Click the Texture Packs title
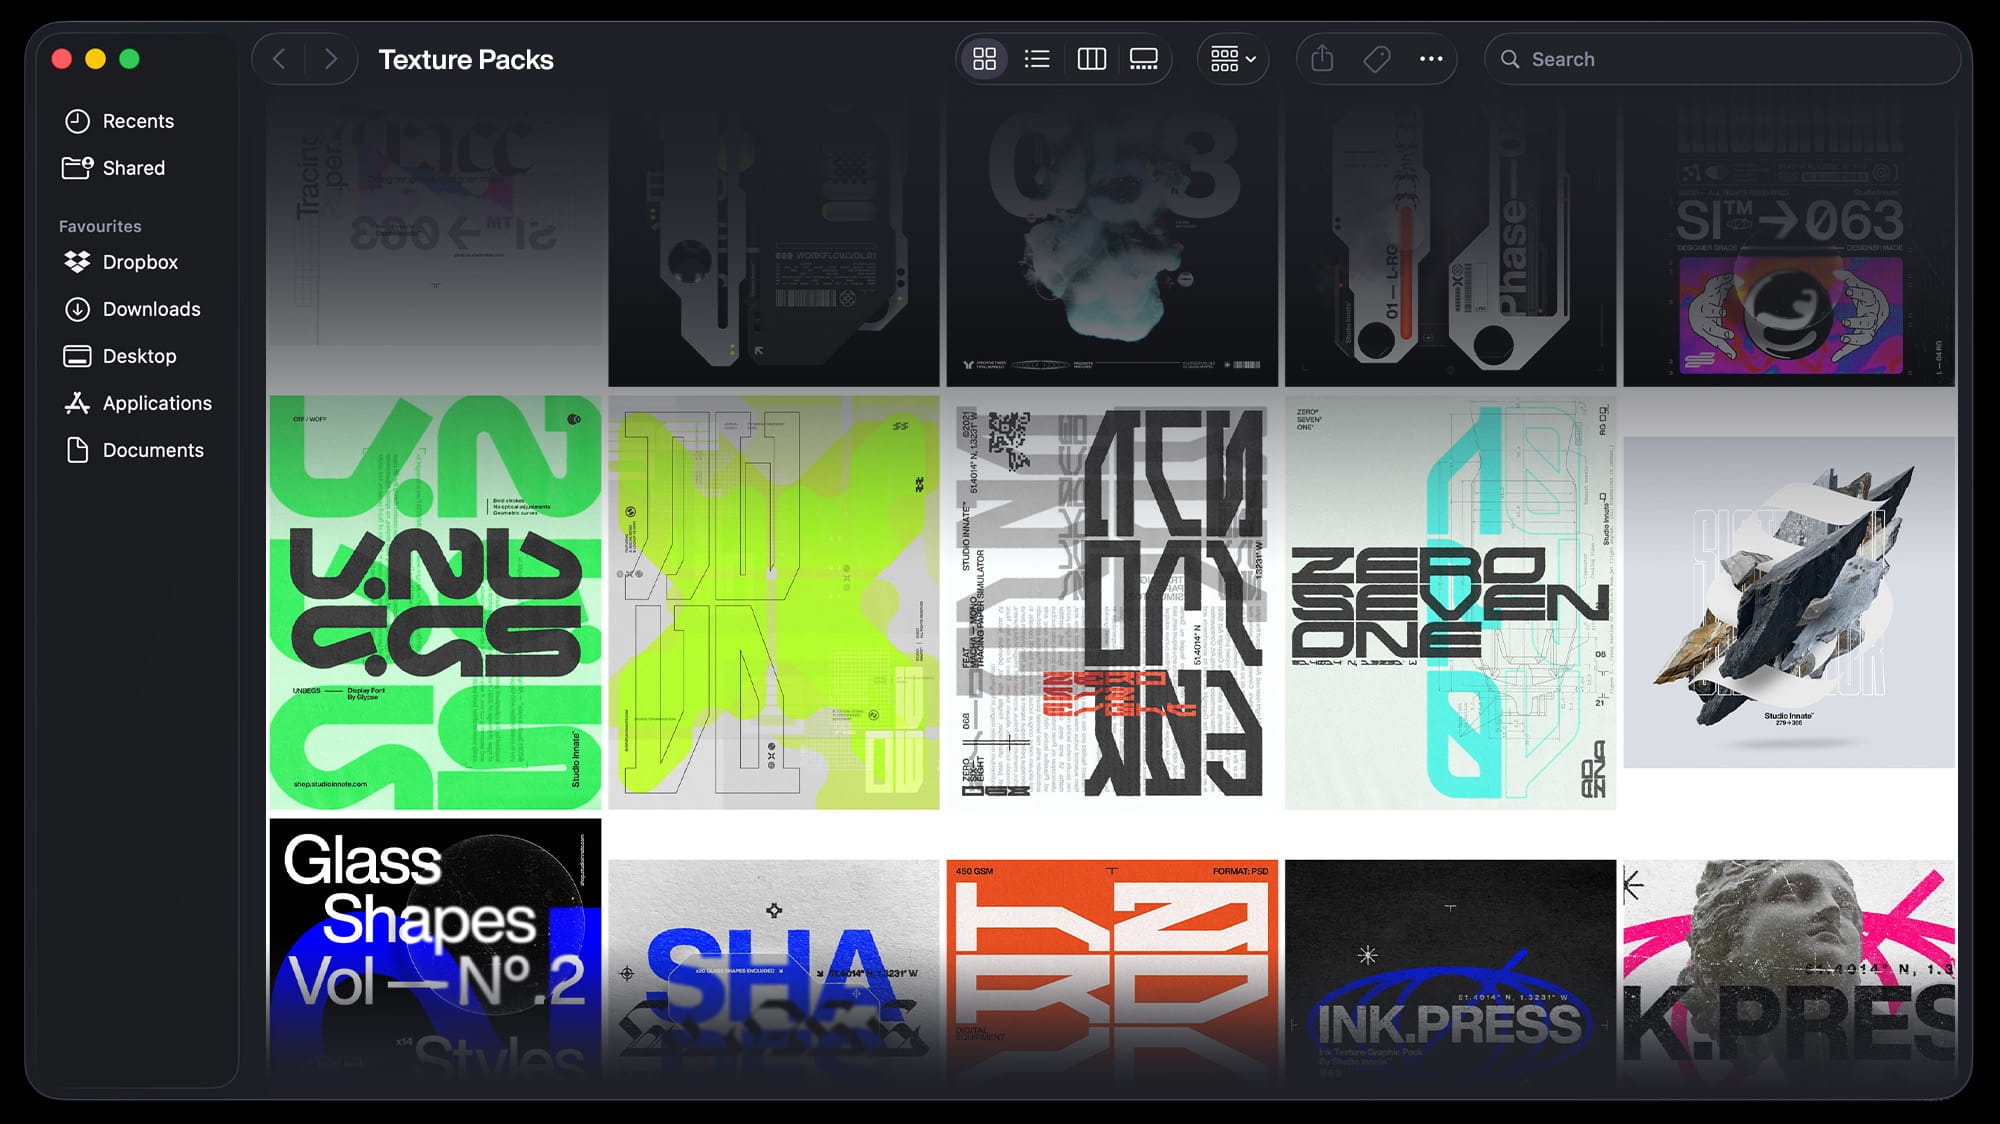 click(466, 59)
